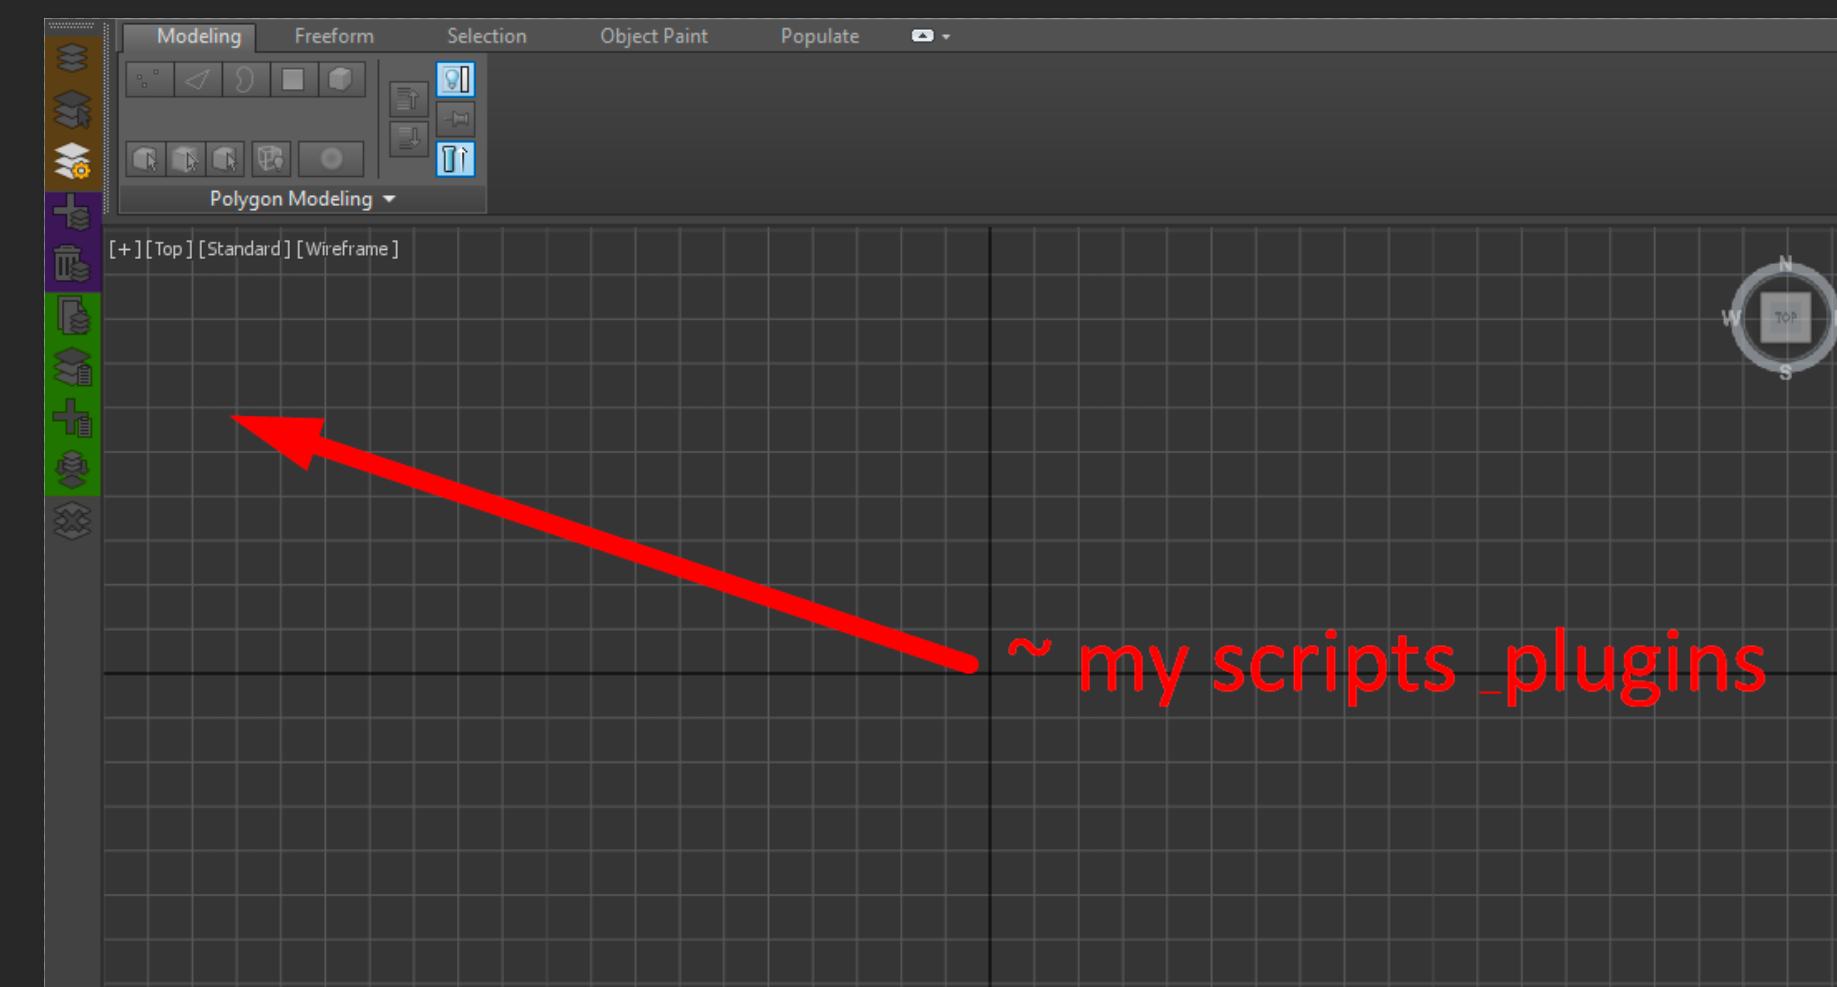Toggle the Pin Stack pushpin button
This screenshot has height=987, width=1837.
456,119
